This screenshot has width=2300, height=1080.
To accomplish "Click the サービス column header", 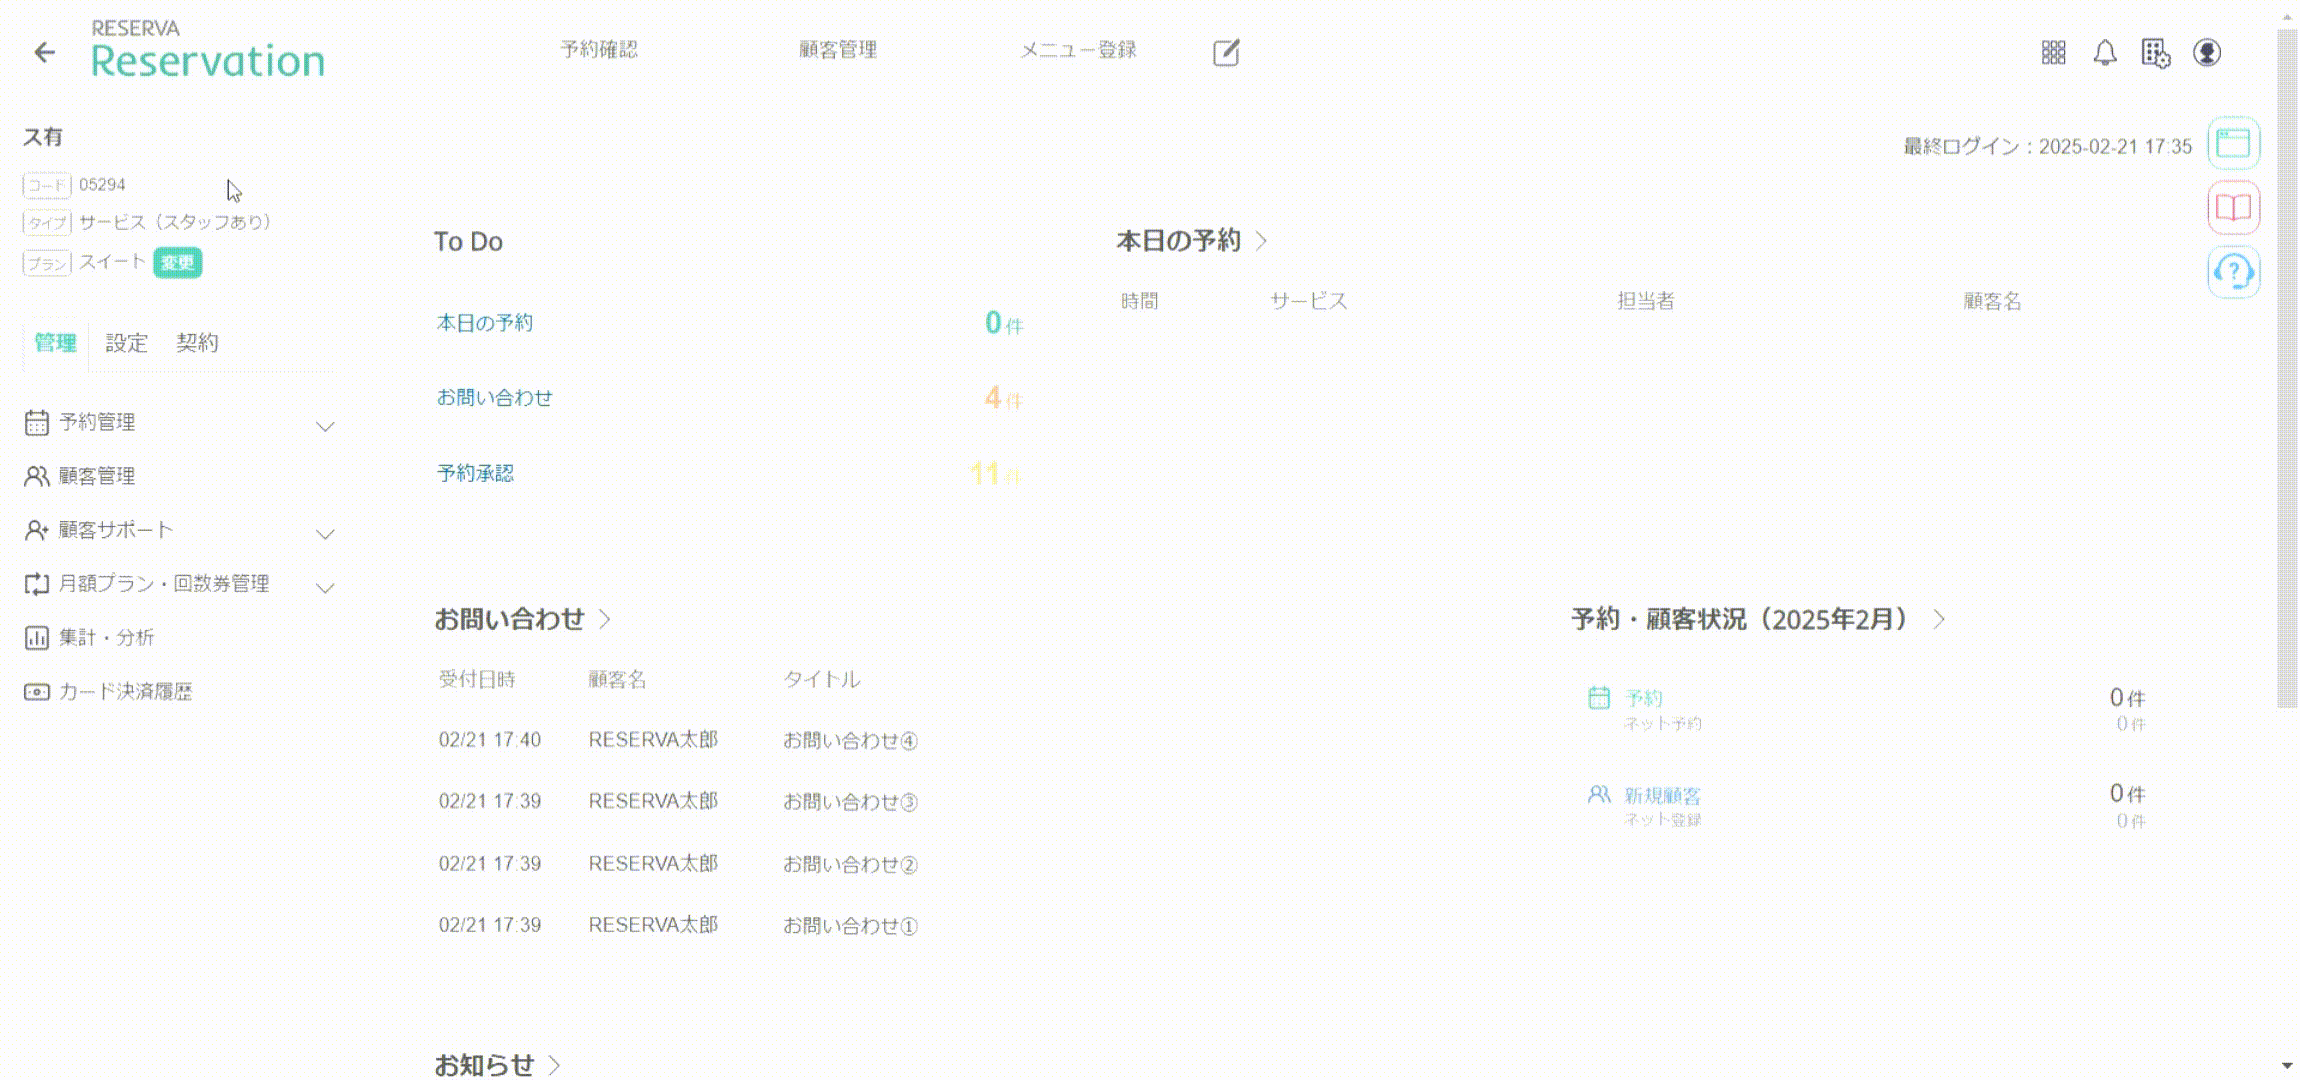I will pyautogui.click(x=1309, y=301).
